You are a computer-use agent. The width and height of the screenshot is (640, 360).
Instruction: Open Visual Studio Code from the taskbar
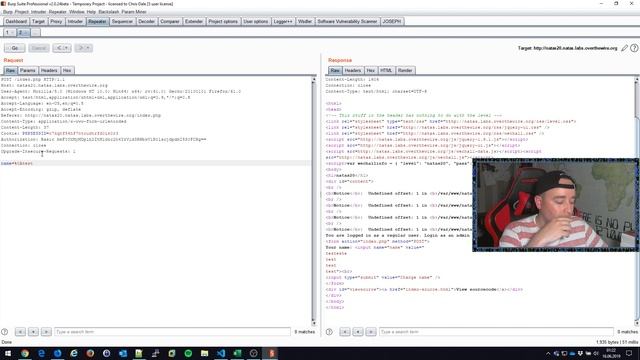pos(221,353)
